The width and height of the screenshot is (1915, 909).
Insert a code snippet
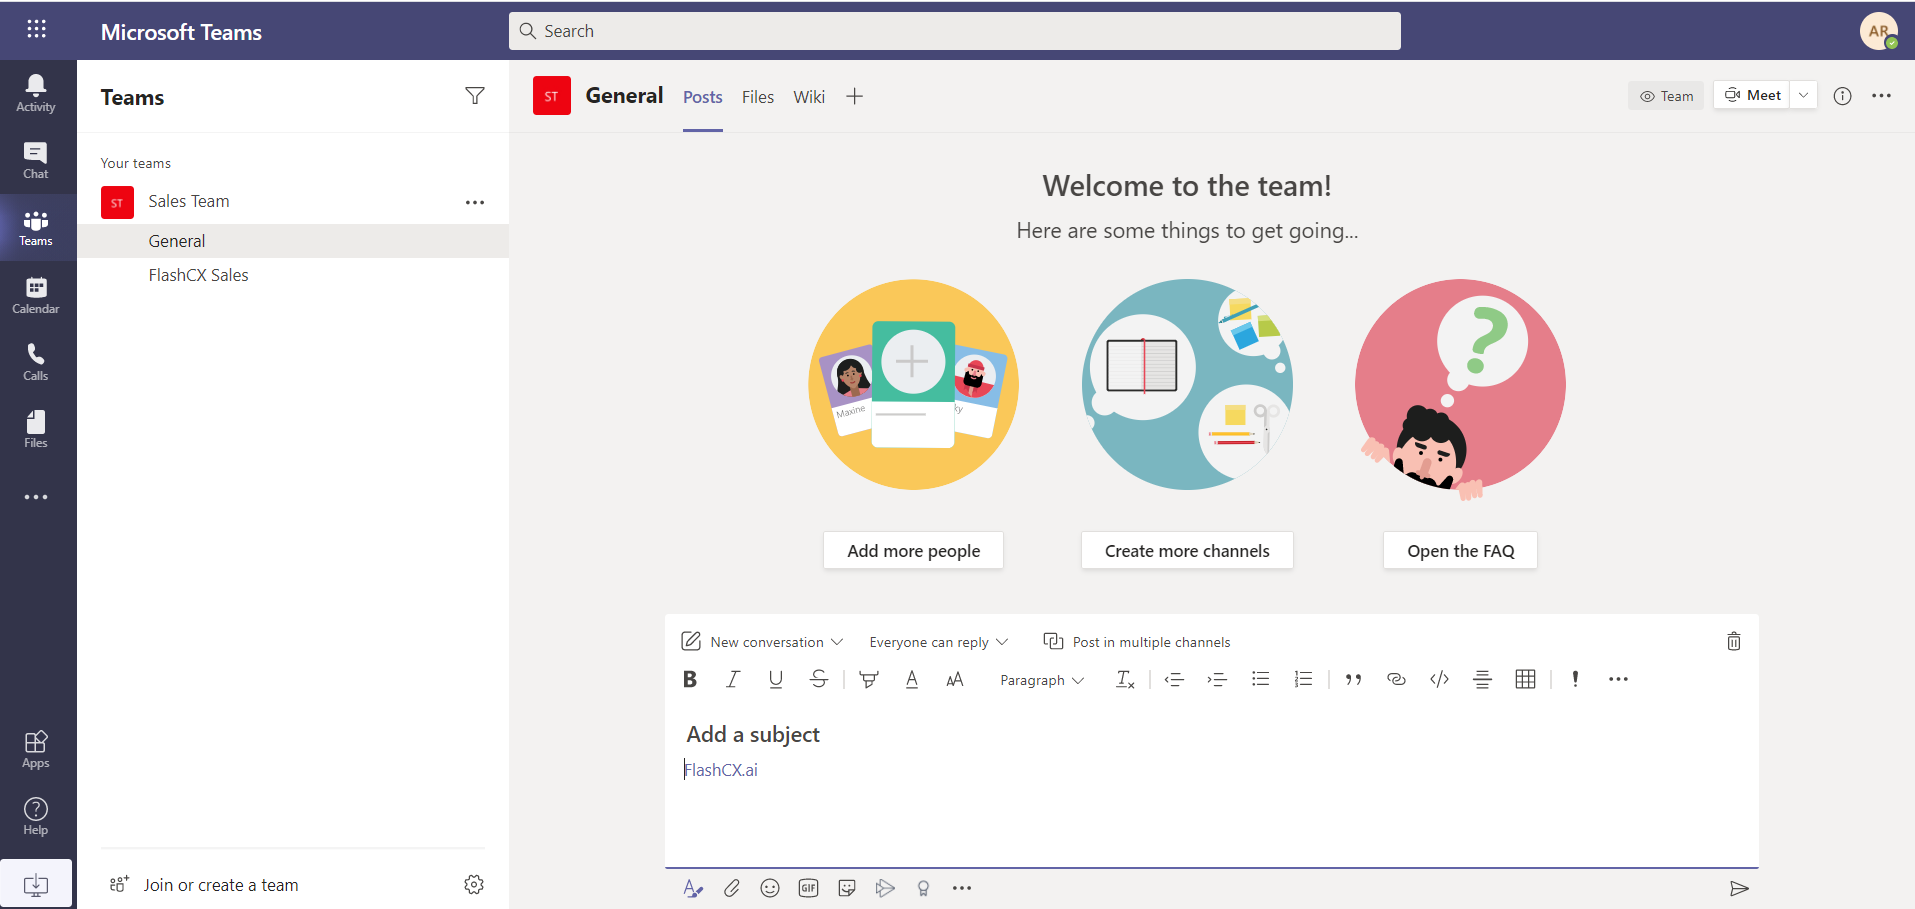click(x=1439, y=679)
